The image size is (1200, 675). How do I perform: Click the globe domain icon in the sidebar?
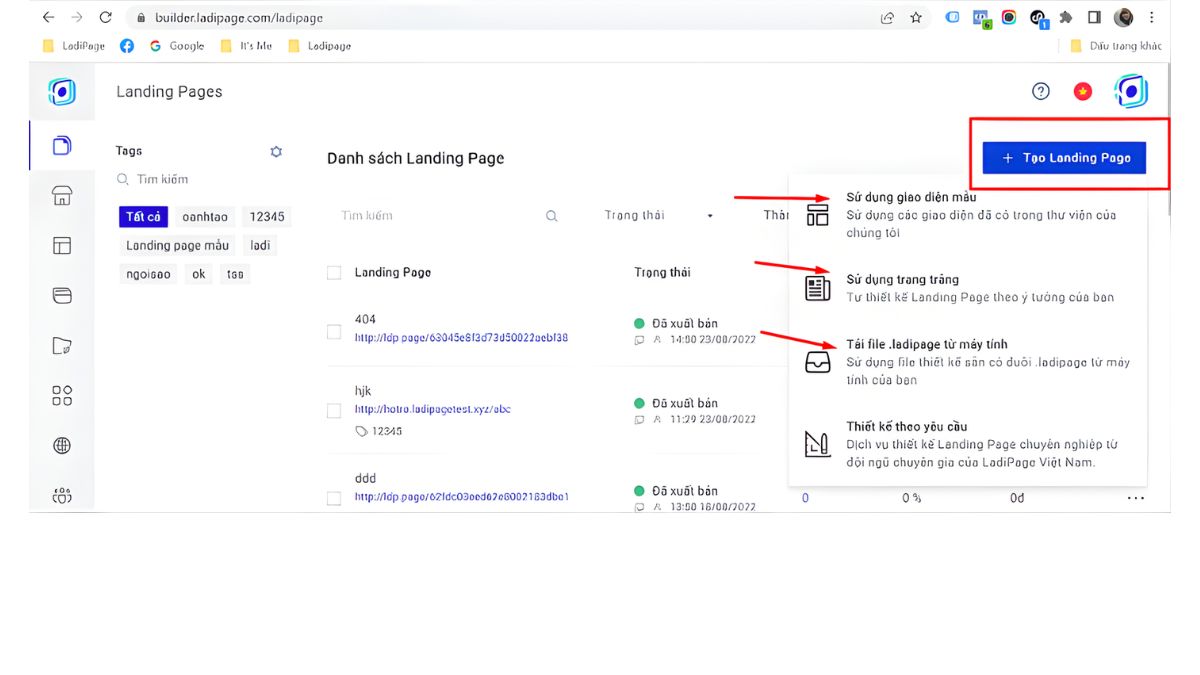point(62,446)
